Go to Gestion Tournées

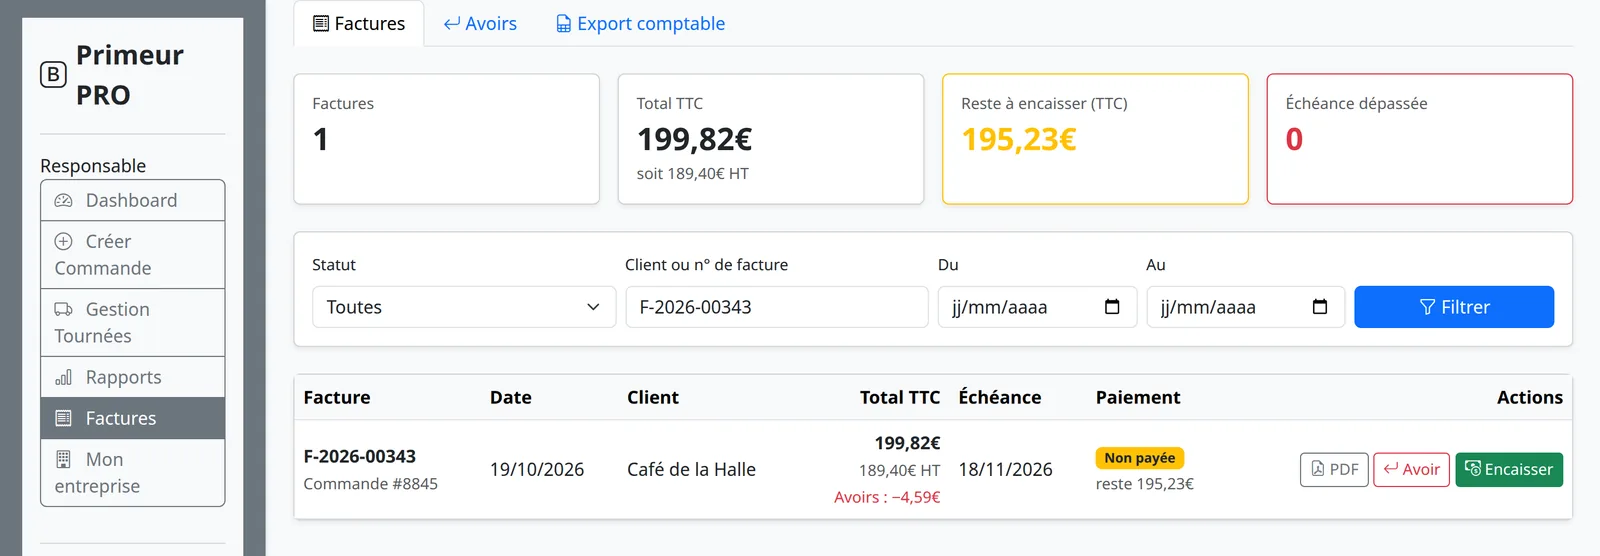coord(133,323)
